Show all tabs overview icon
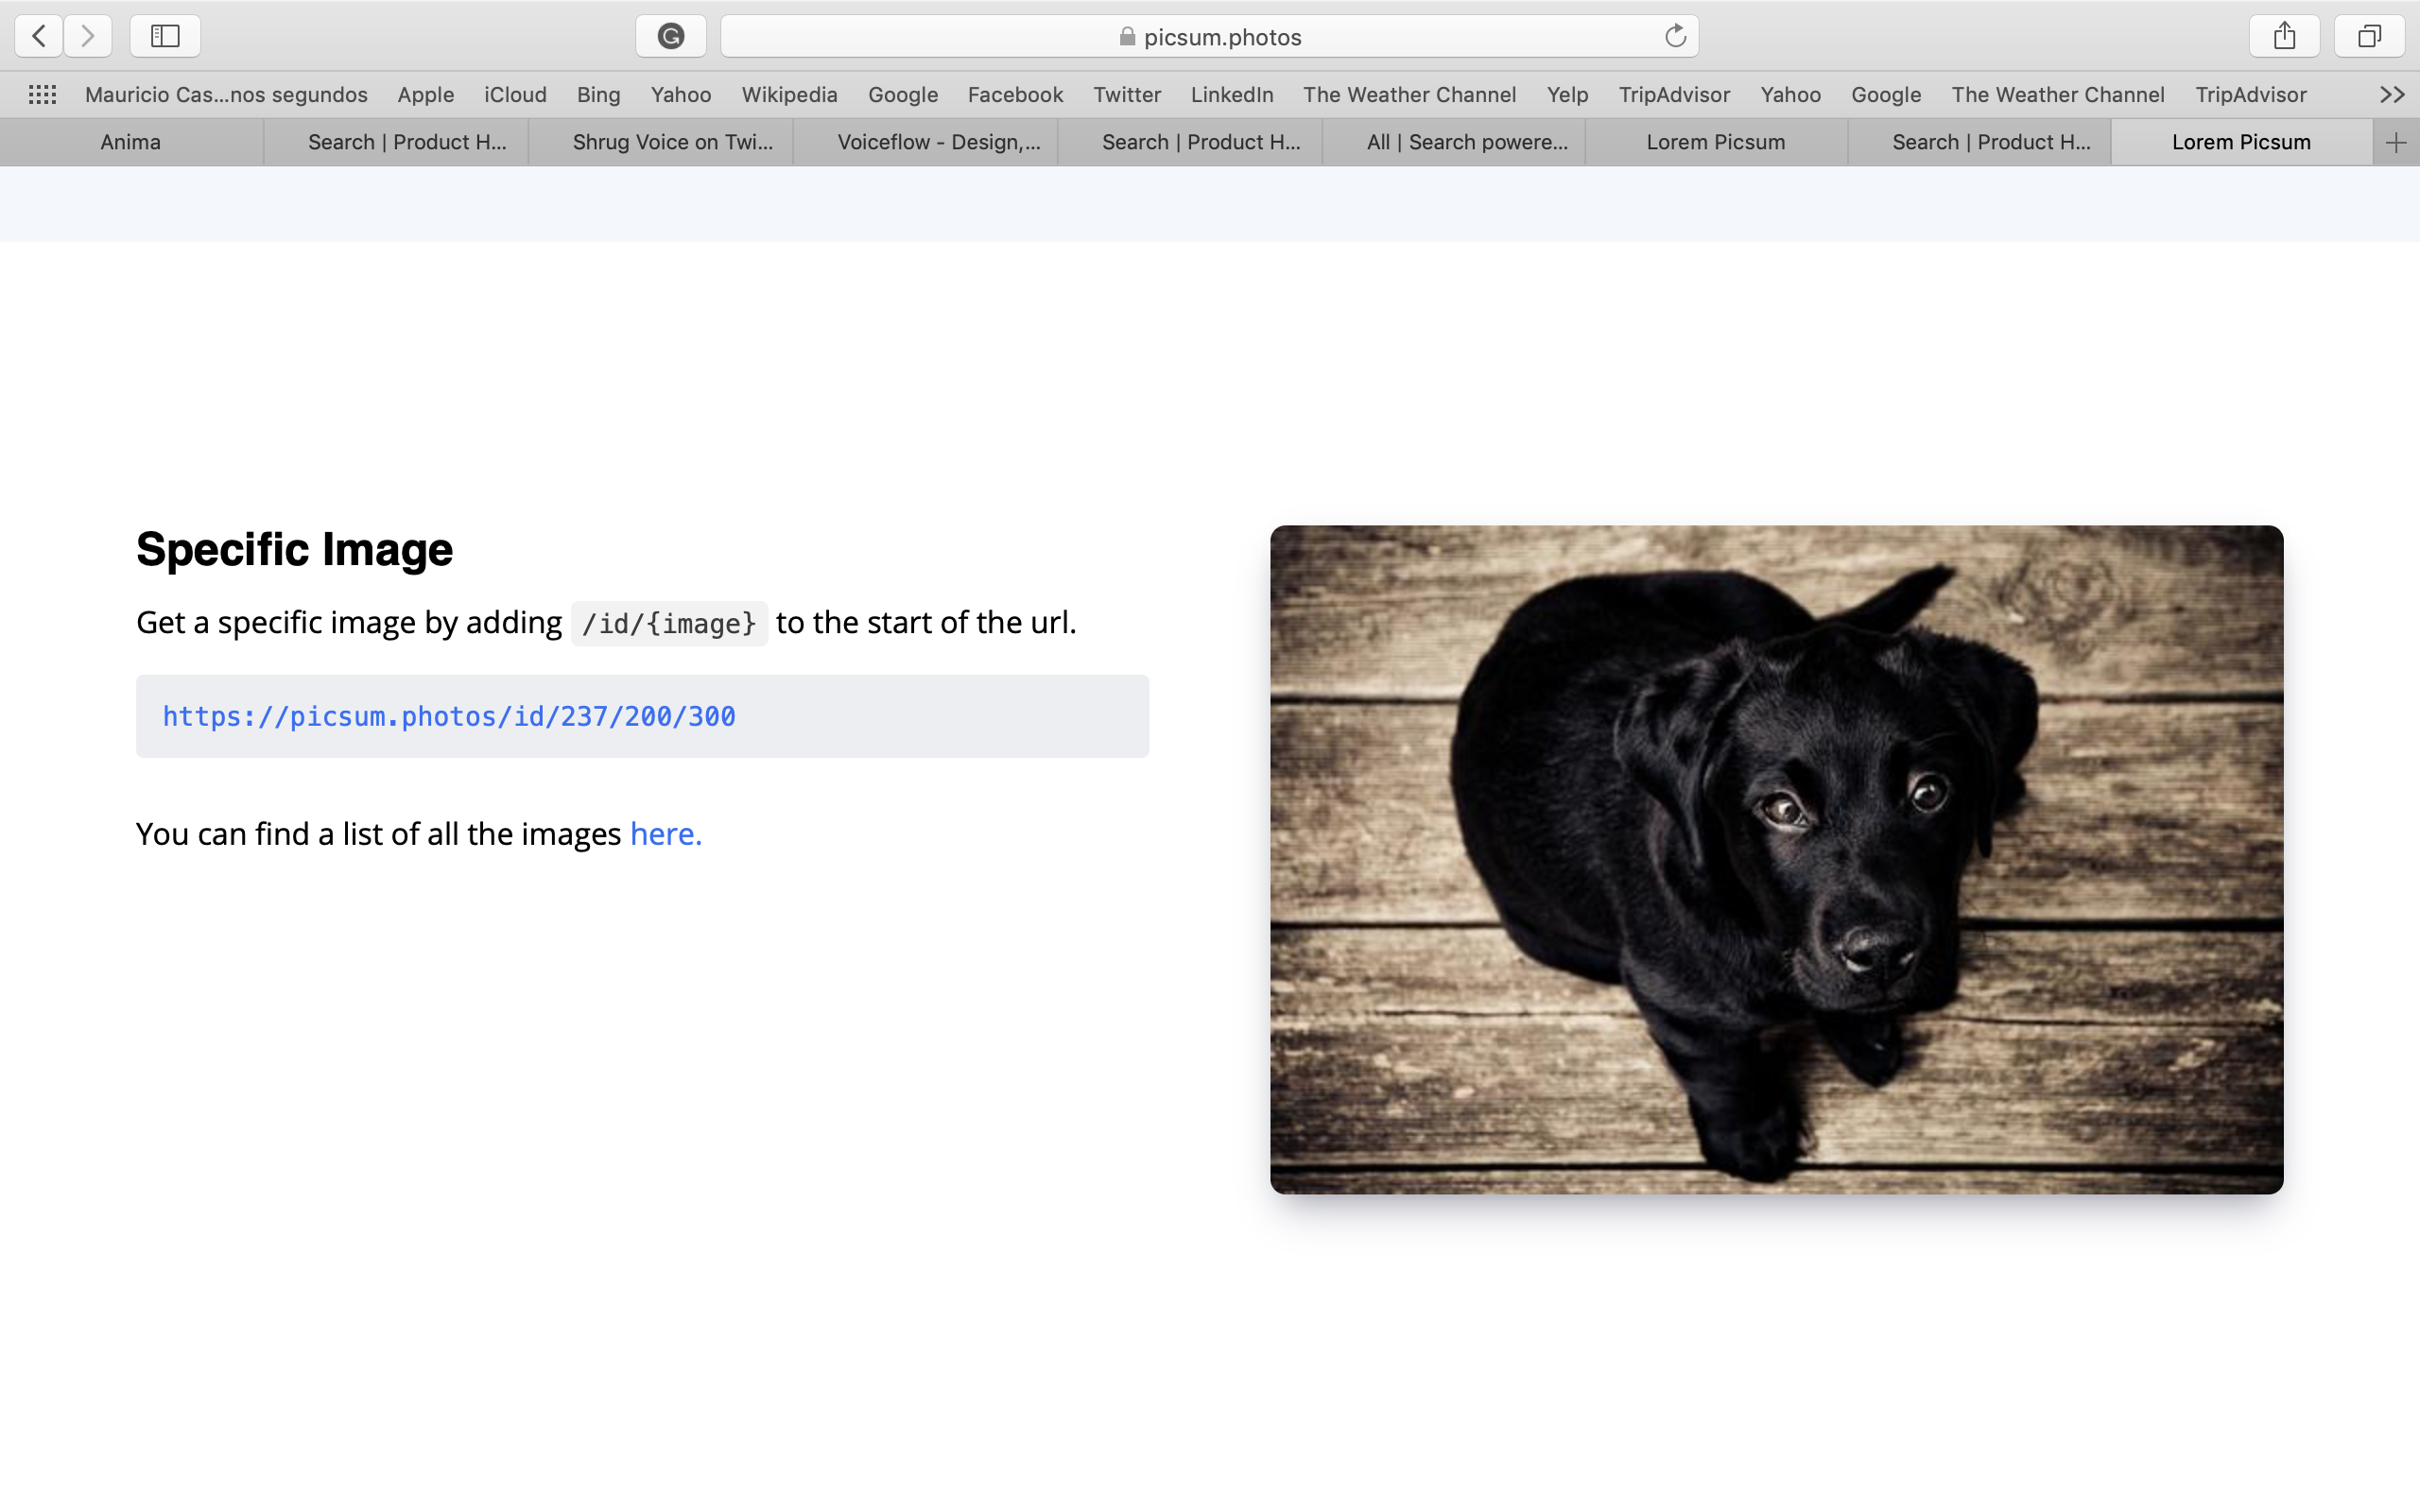 [2368, 36]
